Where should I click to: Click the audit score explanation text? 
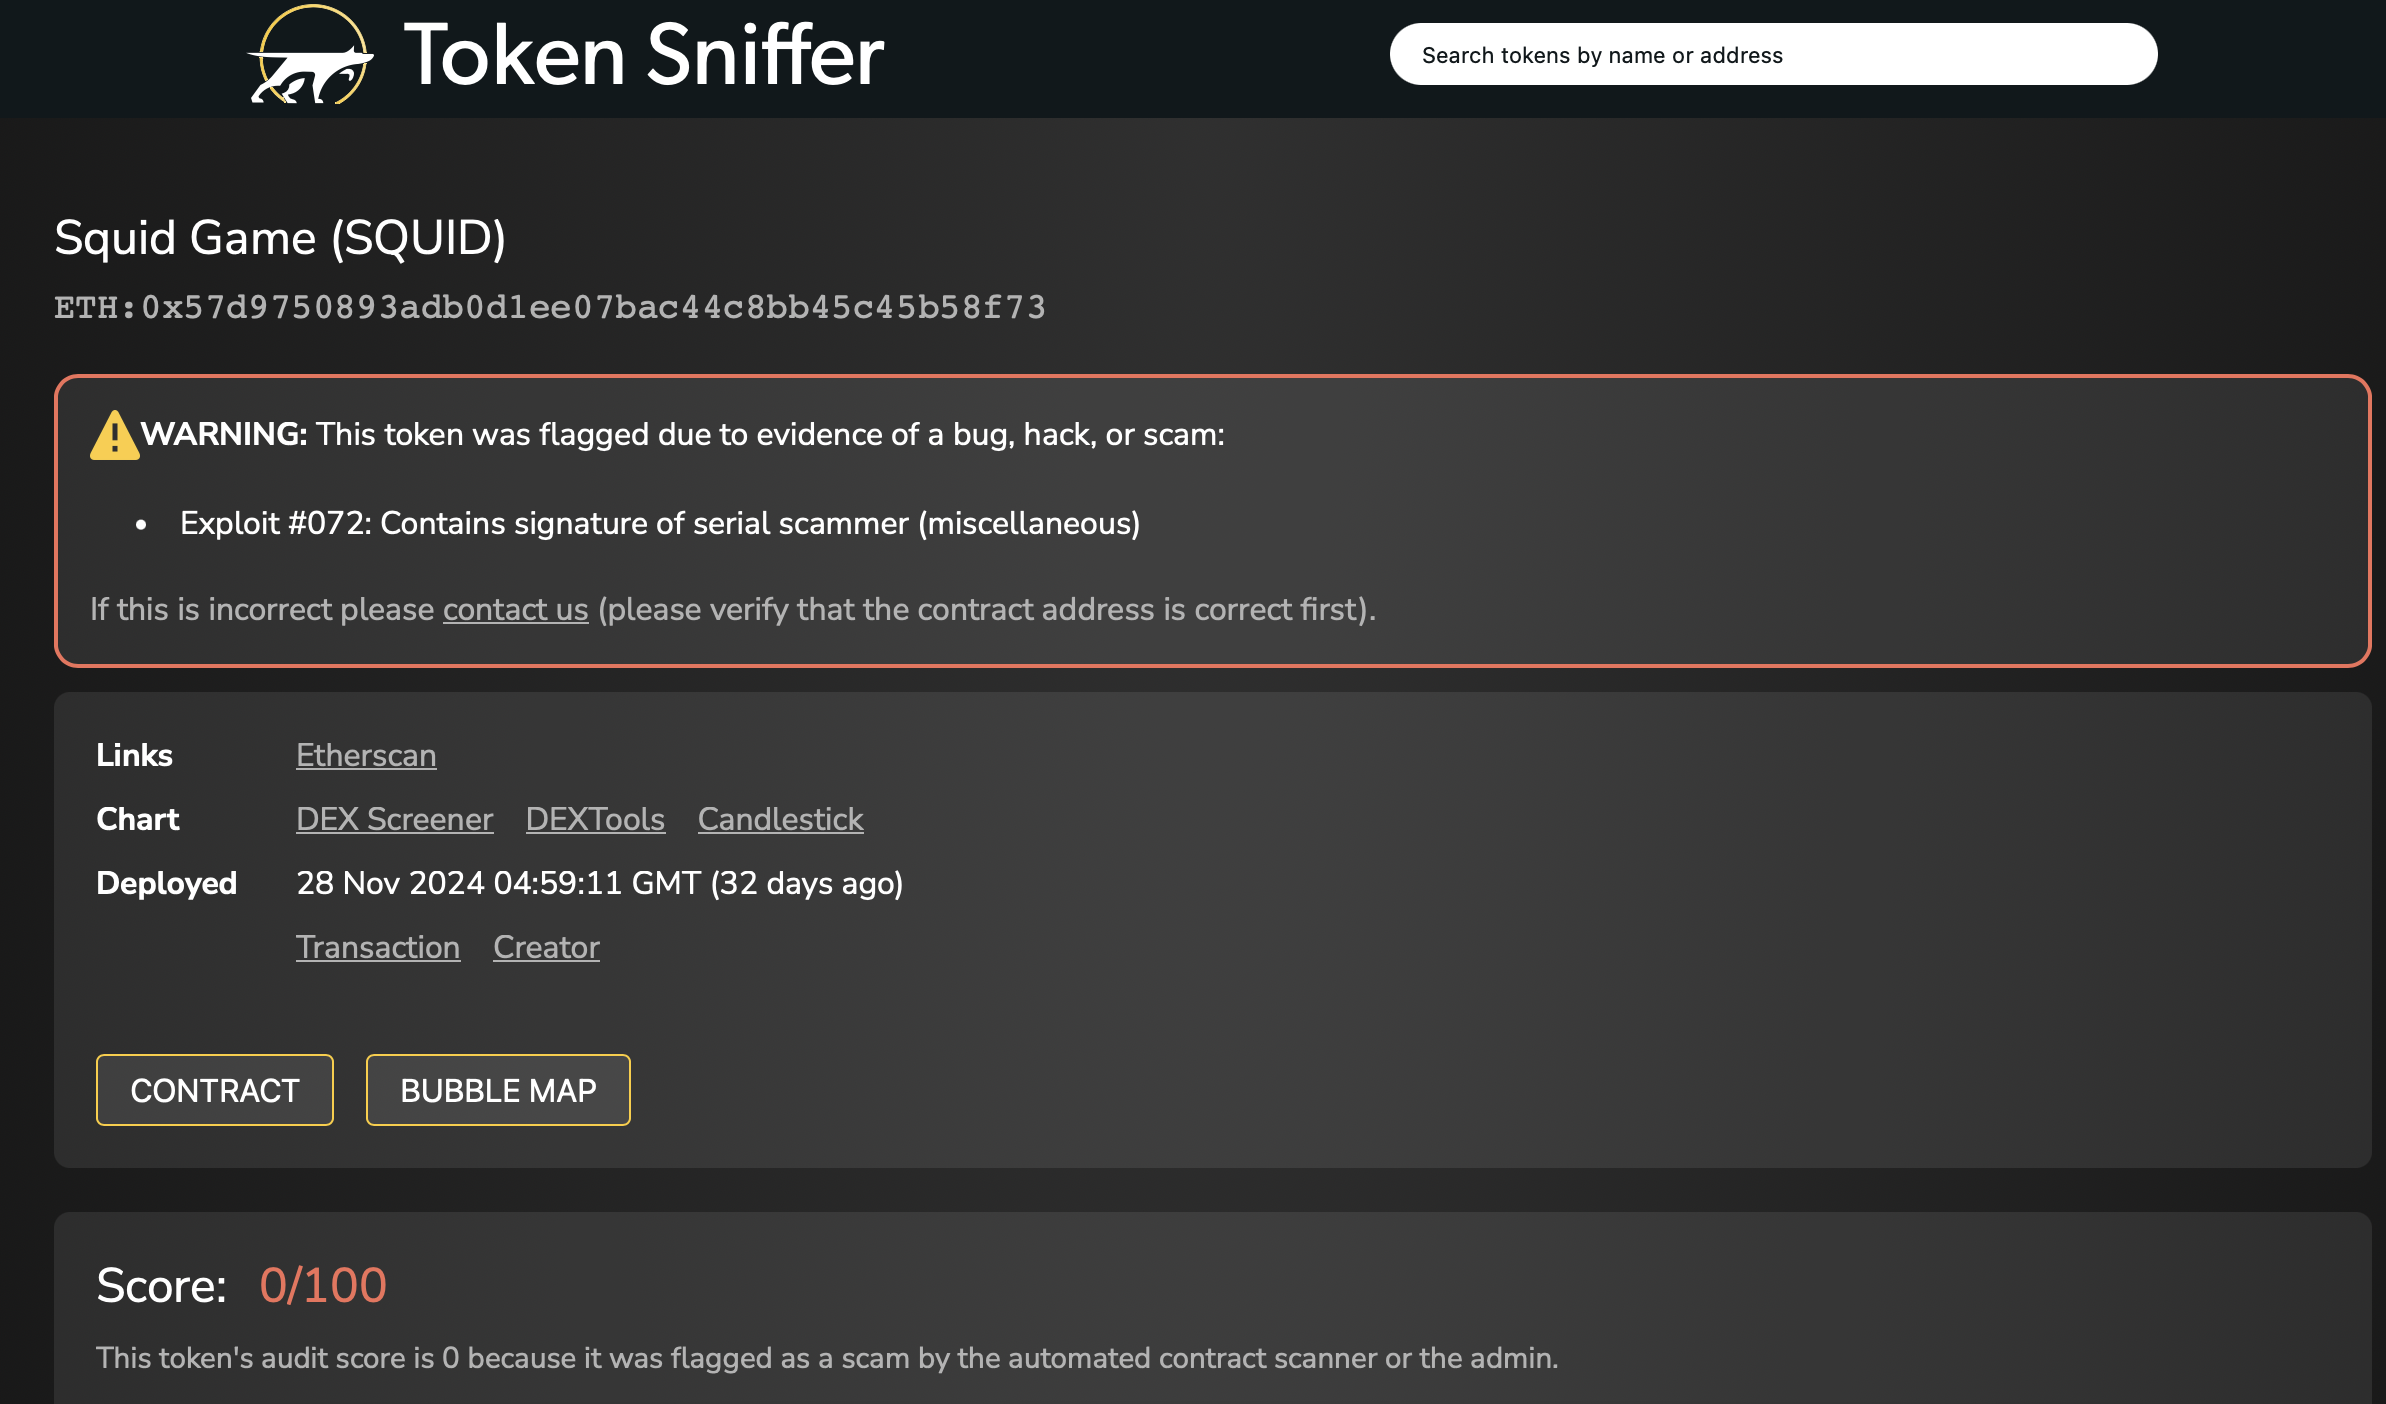tap(827, 1358)
